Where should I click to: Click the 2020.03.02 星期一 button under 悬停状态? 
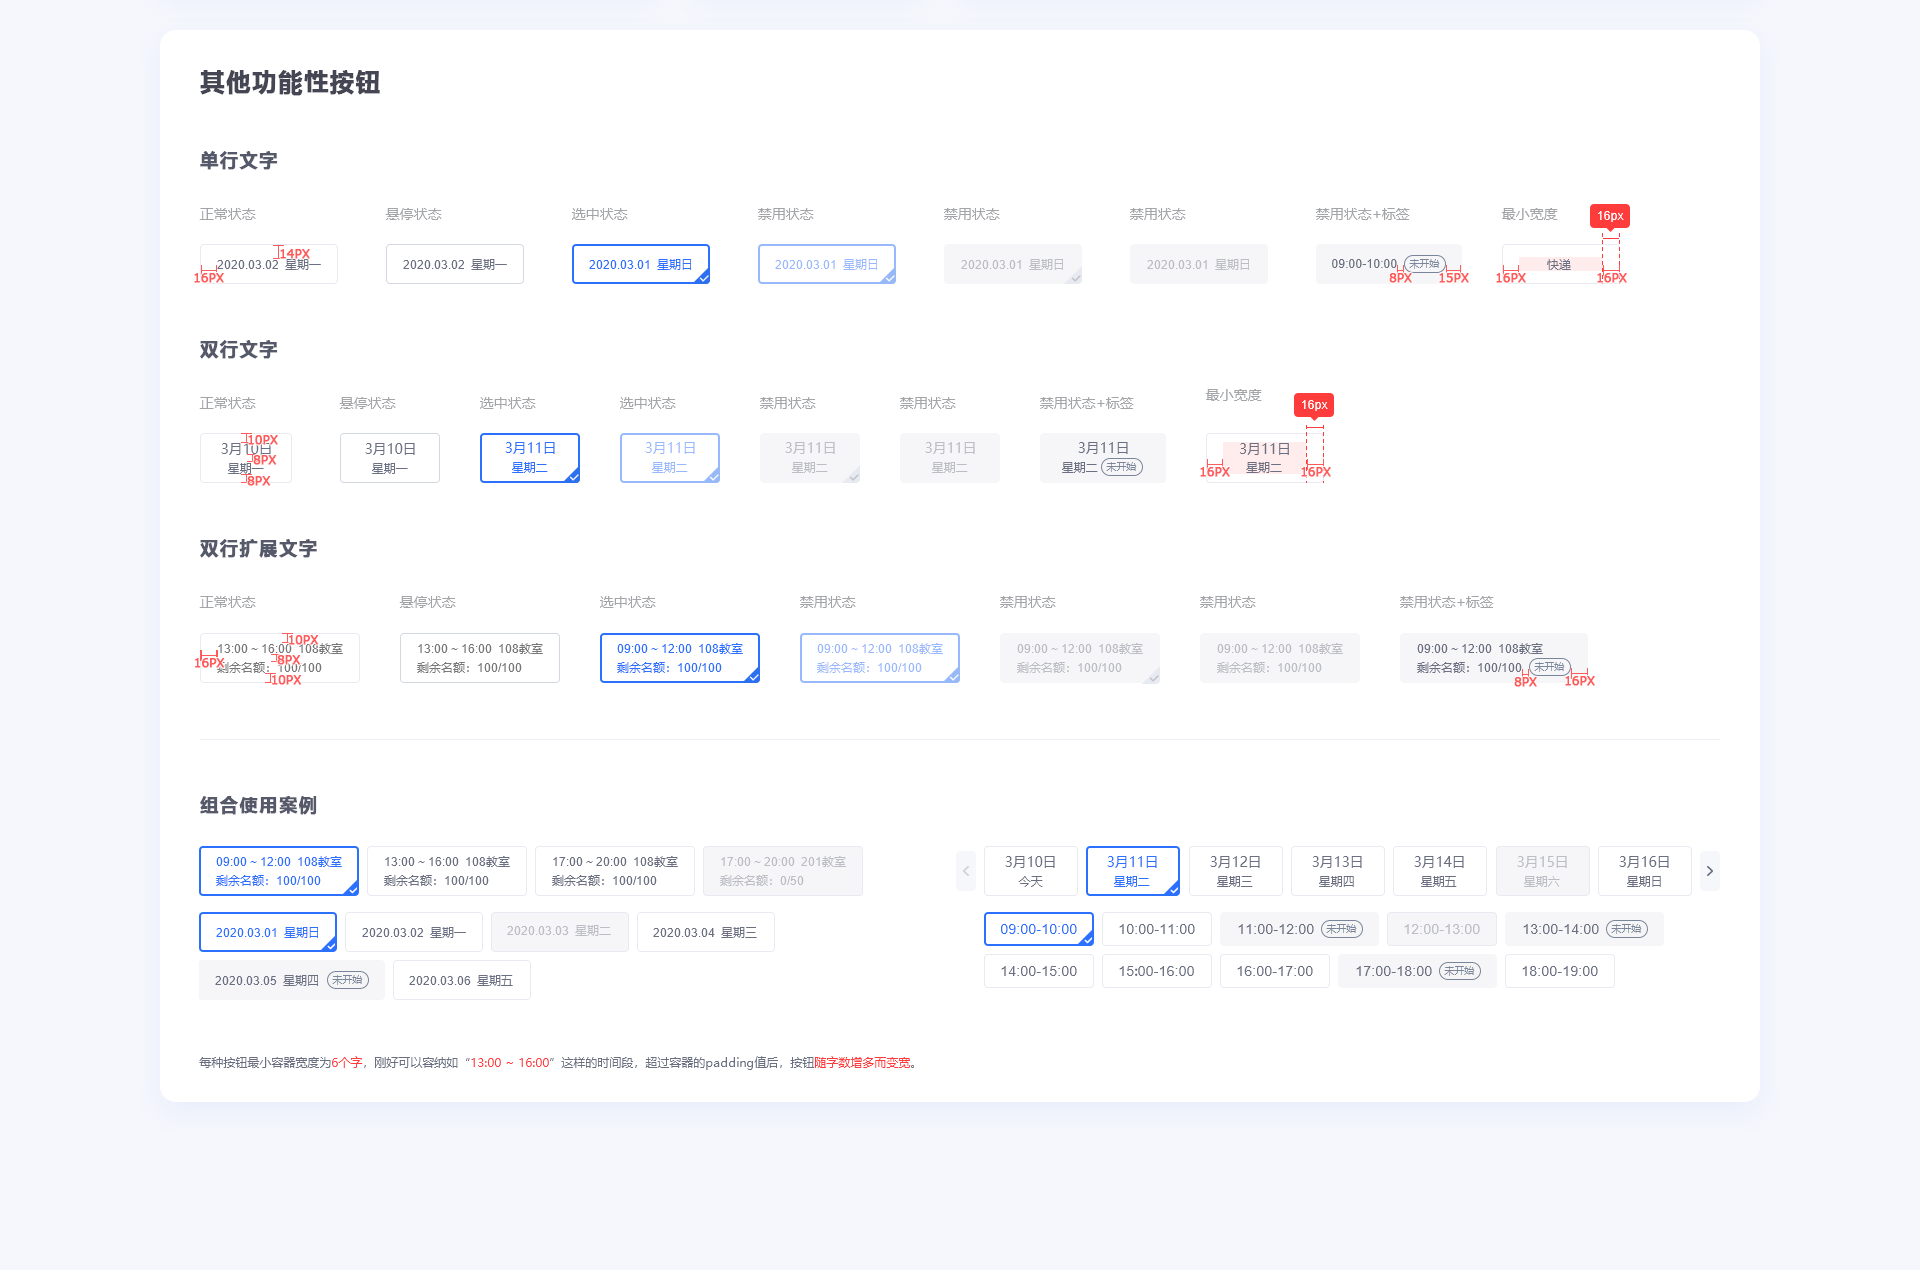[x=455, y=264]
